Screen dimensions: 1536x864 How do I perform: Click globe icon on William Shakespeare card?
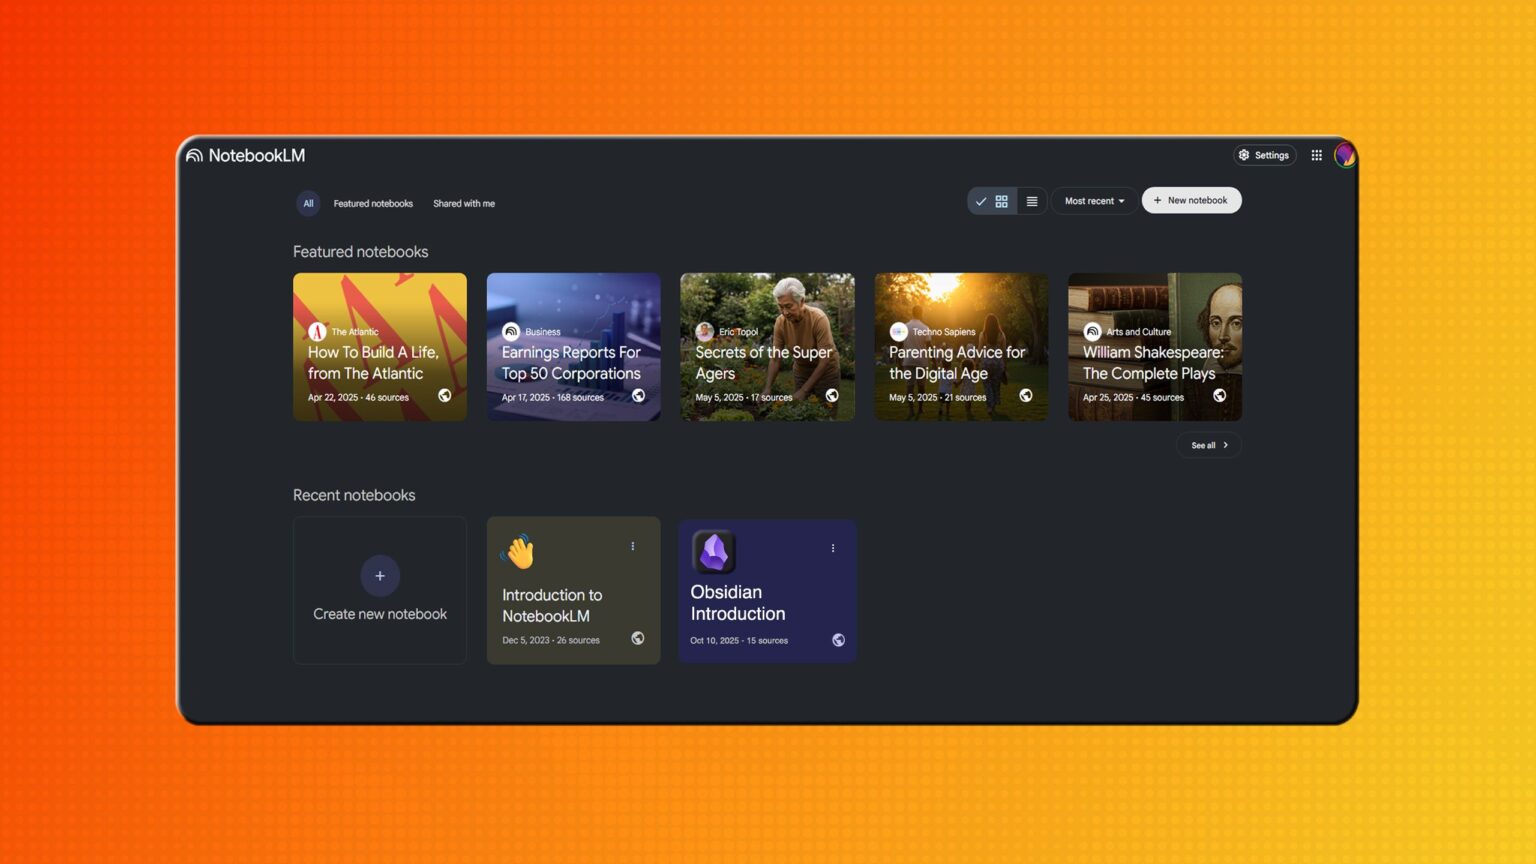pyautogui.click(x=1219, y=396)
